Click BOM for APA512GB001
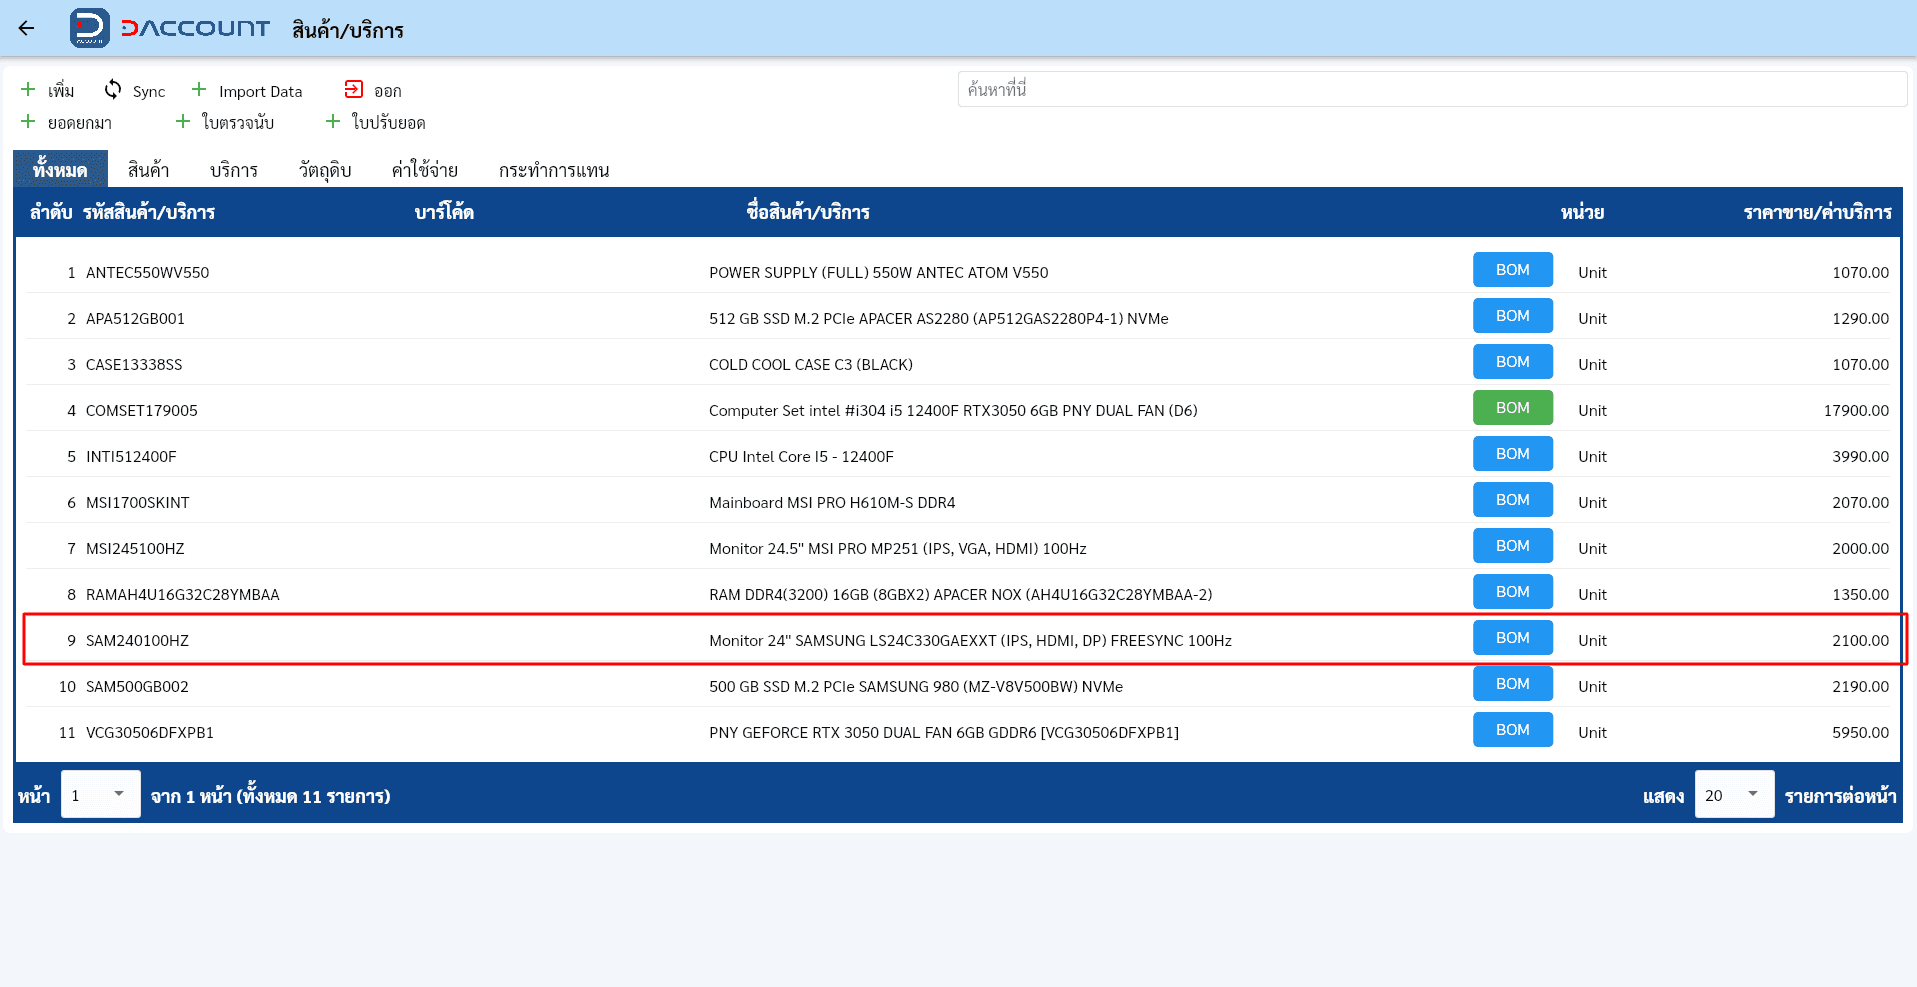The width and height of the screenshot is (1917, 987). (x=1513, y=316)
